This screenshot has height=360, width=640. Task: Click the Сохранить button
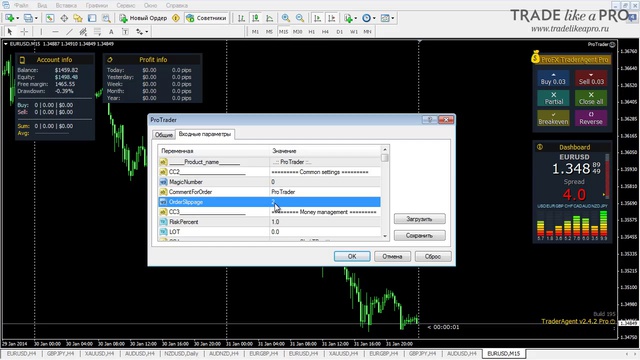point(419,236)
